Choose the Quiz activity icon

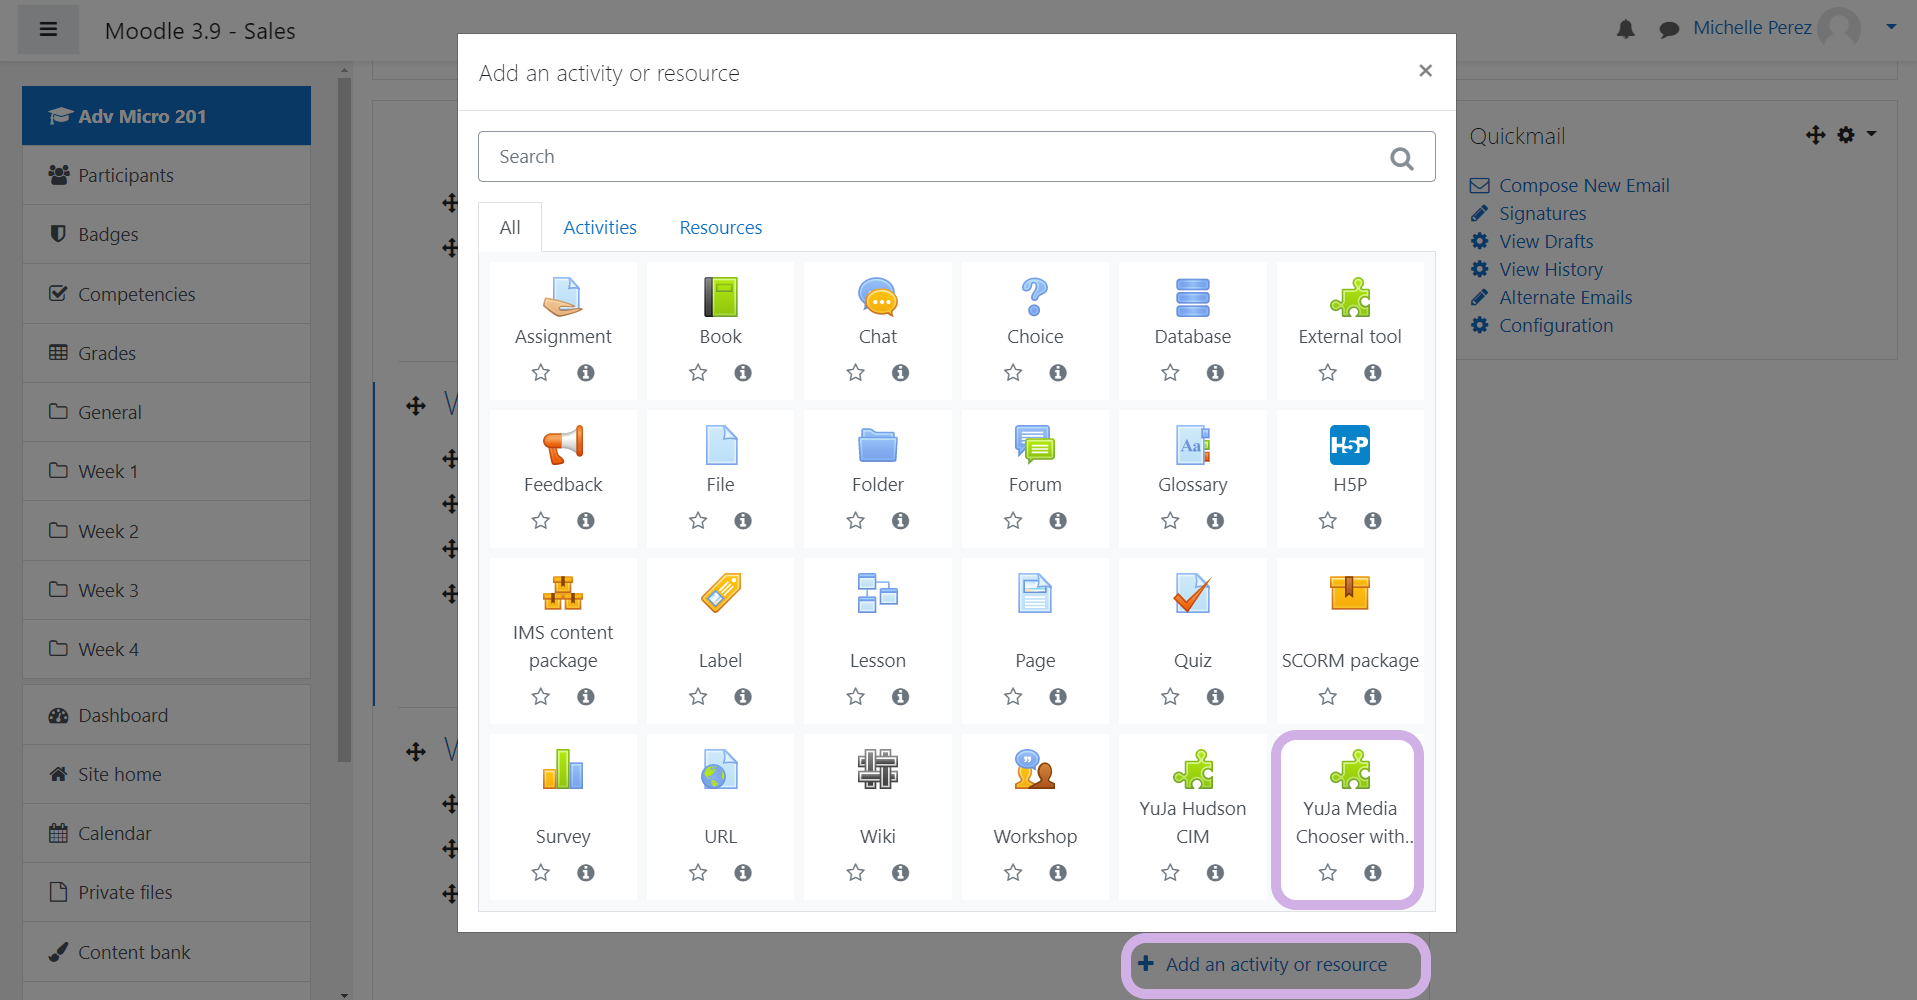tap(1192, 593)
